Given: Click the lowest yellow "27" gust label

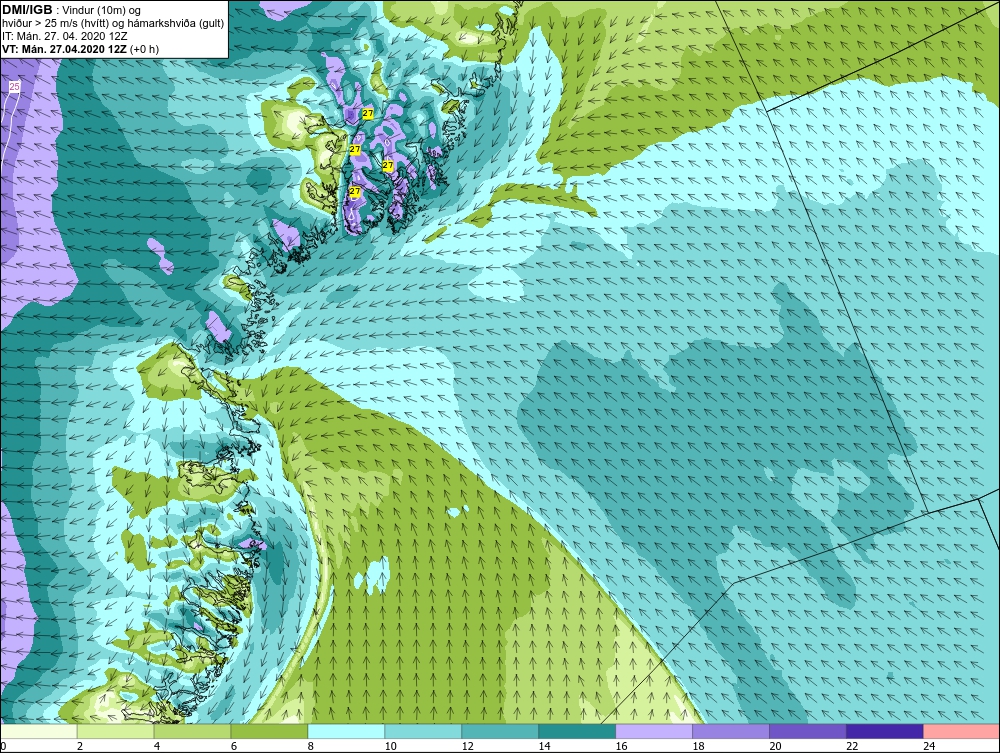Looking at the screenshot, I should tap(355, 191).
